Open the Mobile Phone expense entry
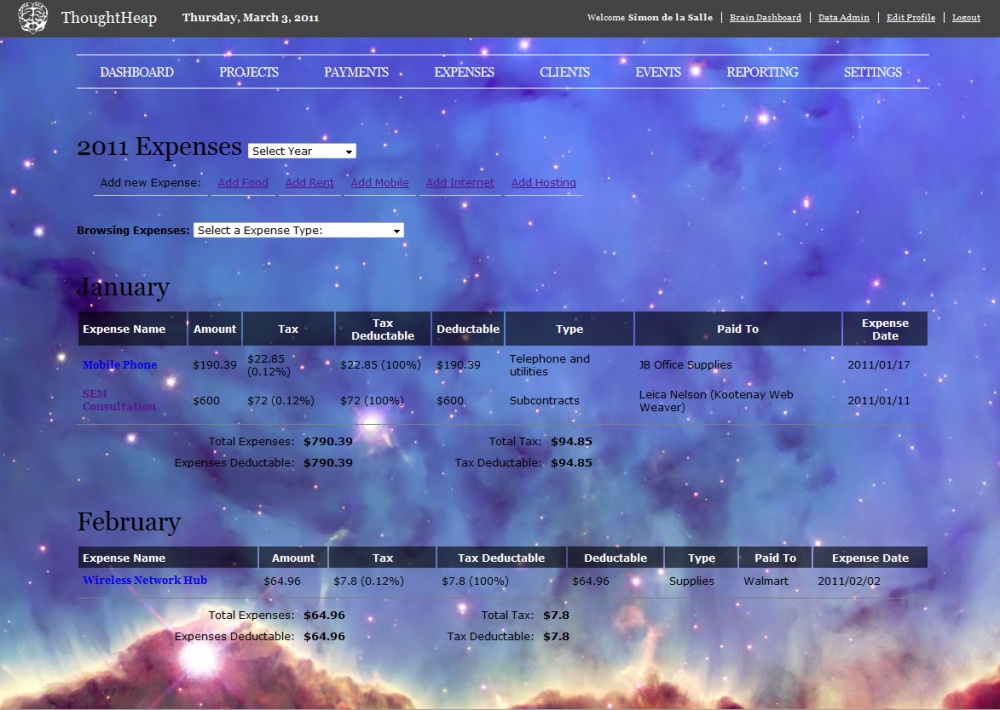 pyautogui.click(x=120, y=365)
